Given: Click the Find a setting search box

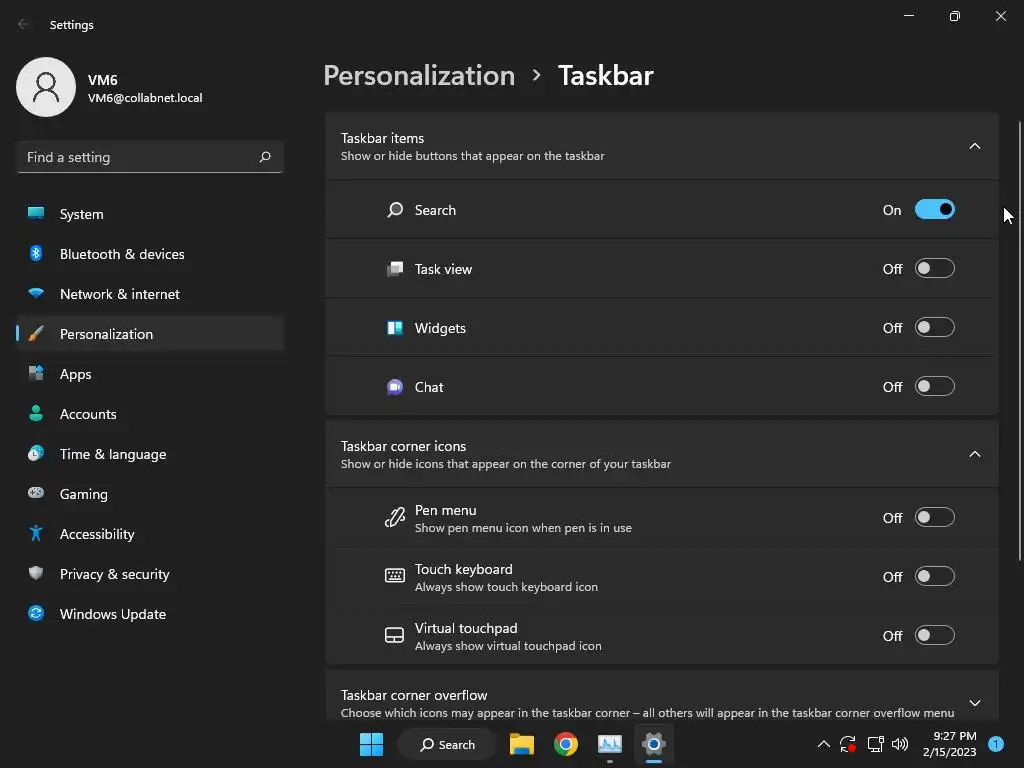Looking at the screenshot, I should pos(150,157).
